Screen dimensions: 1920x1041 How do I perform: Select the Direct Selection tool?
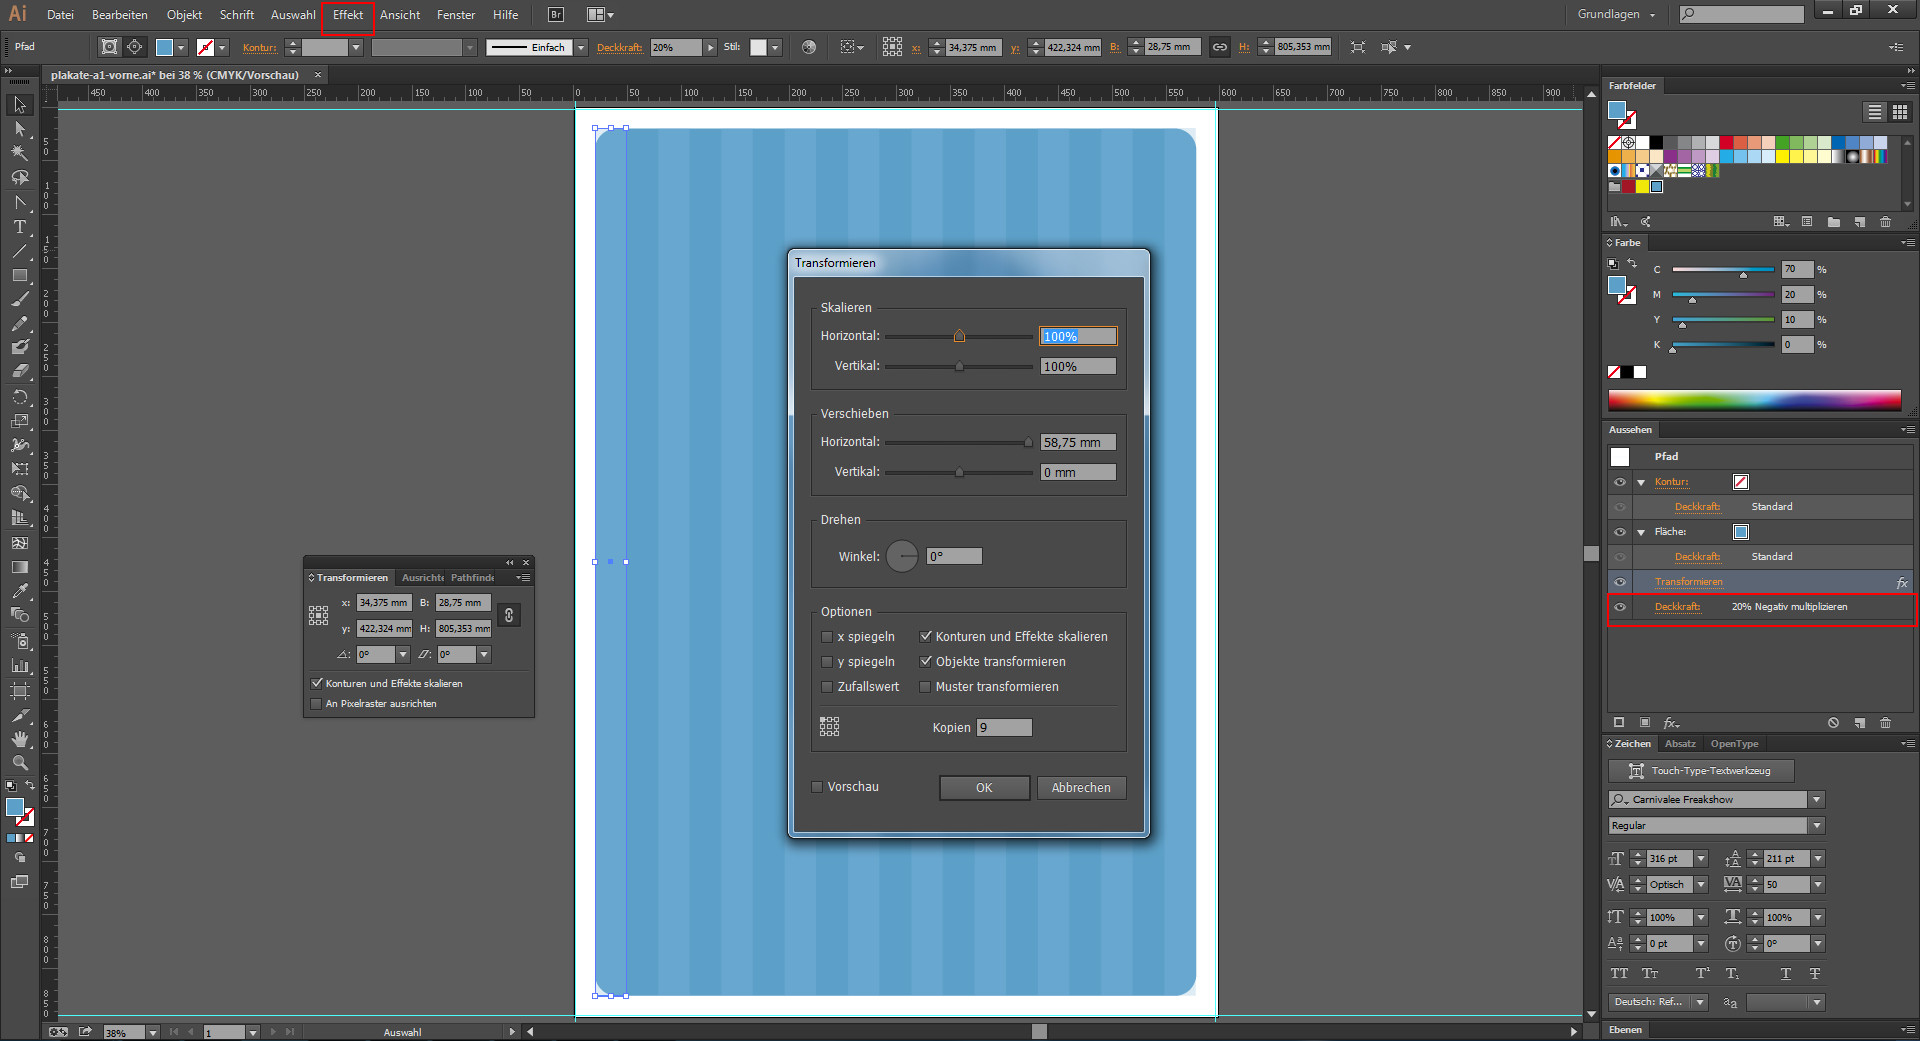[x=19, y=129]
